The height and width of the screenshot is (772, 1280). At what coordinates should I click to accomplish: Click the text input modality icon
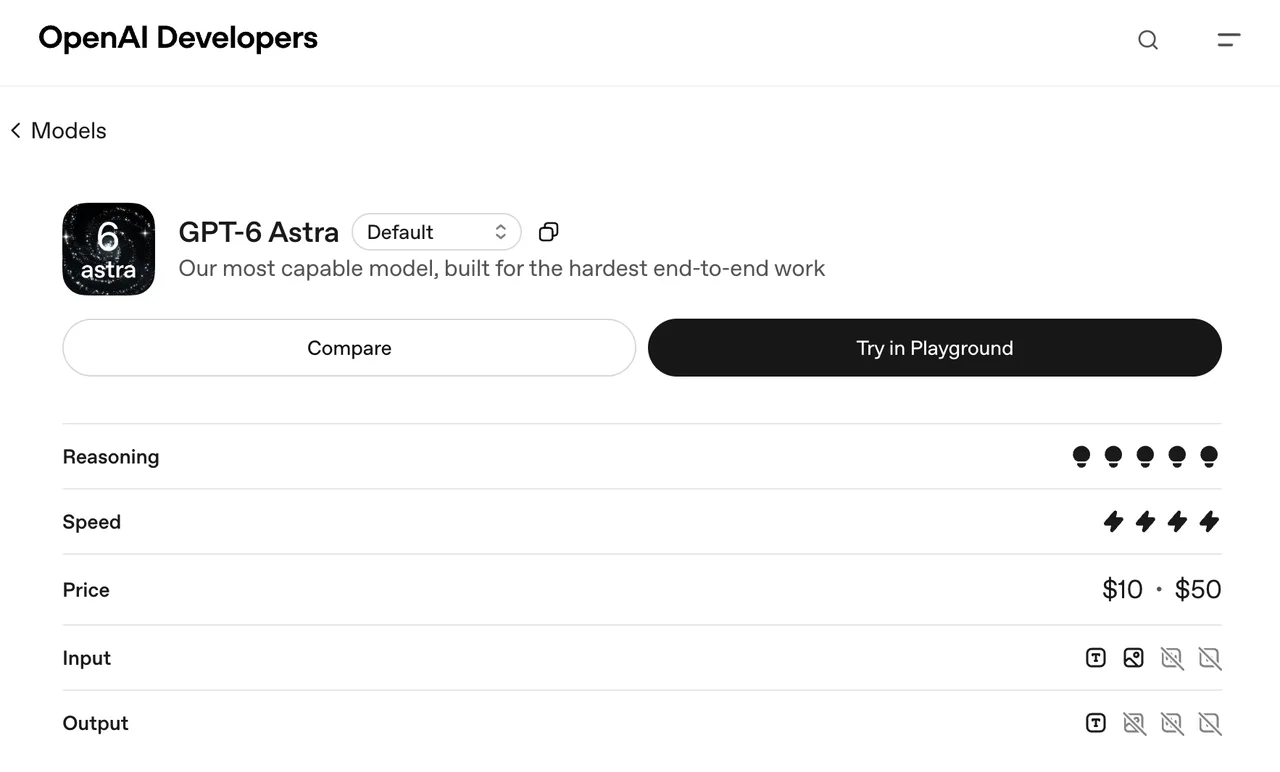pyautogui.click(x=1096, y=658)
